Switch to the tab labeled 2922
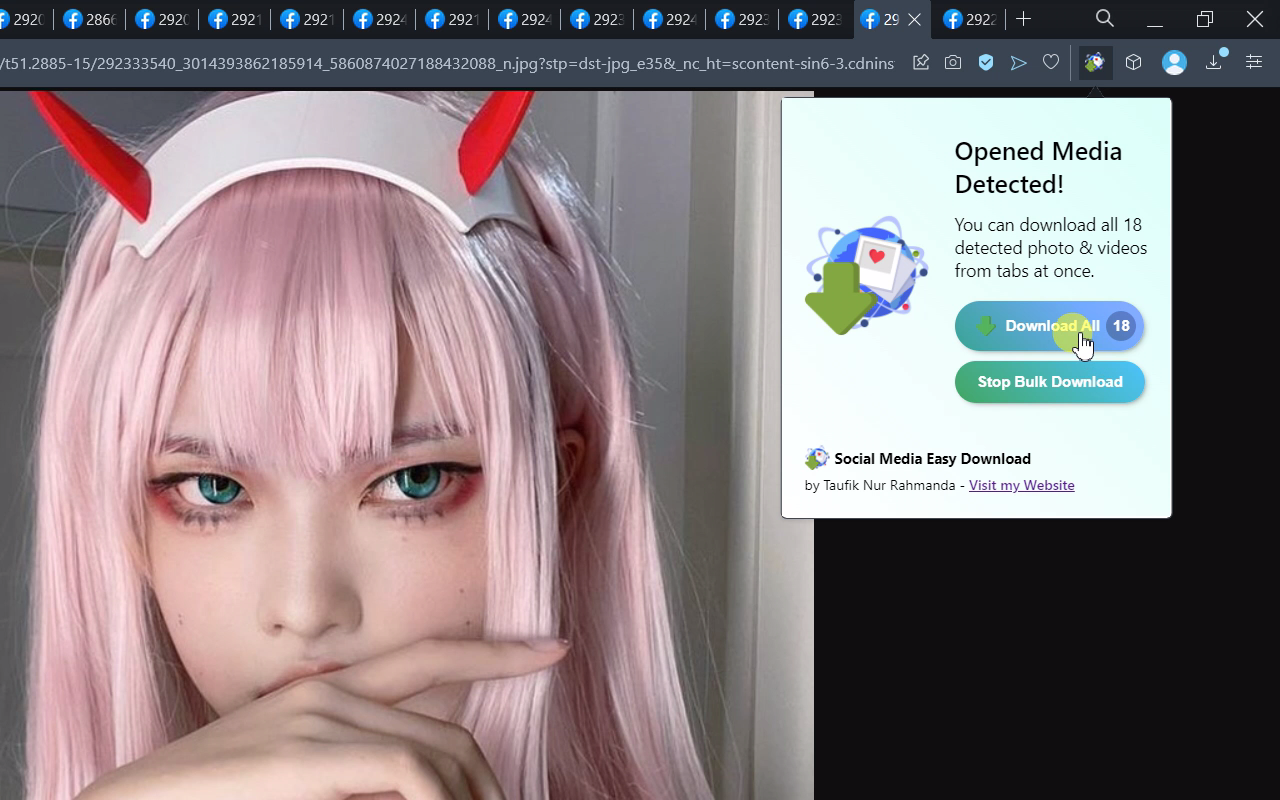Viewport: 1280px width, 800px height. (x=969, y=19)
